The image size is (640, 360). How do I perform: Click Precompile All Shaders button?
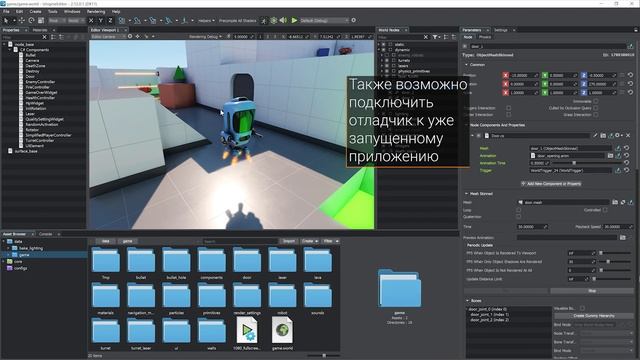238,20
